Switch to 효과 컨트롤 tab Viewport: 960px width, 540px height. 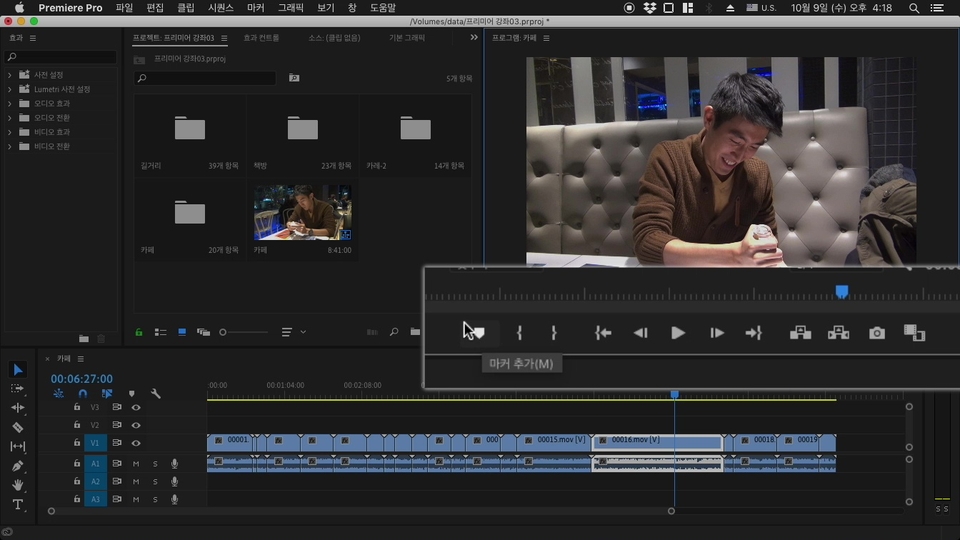click(x=261, y=38)
